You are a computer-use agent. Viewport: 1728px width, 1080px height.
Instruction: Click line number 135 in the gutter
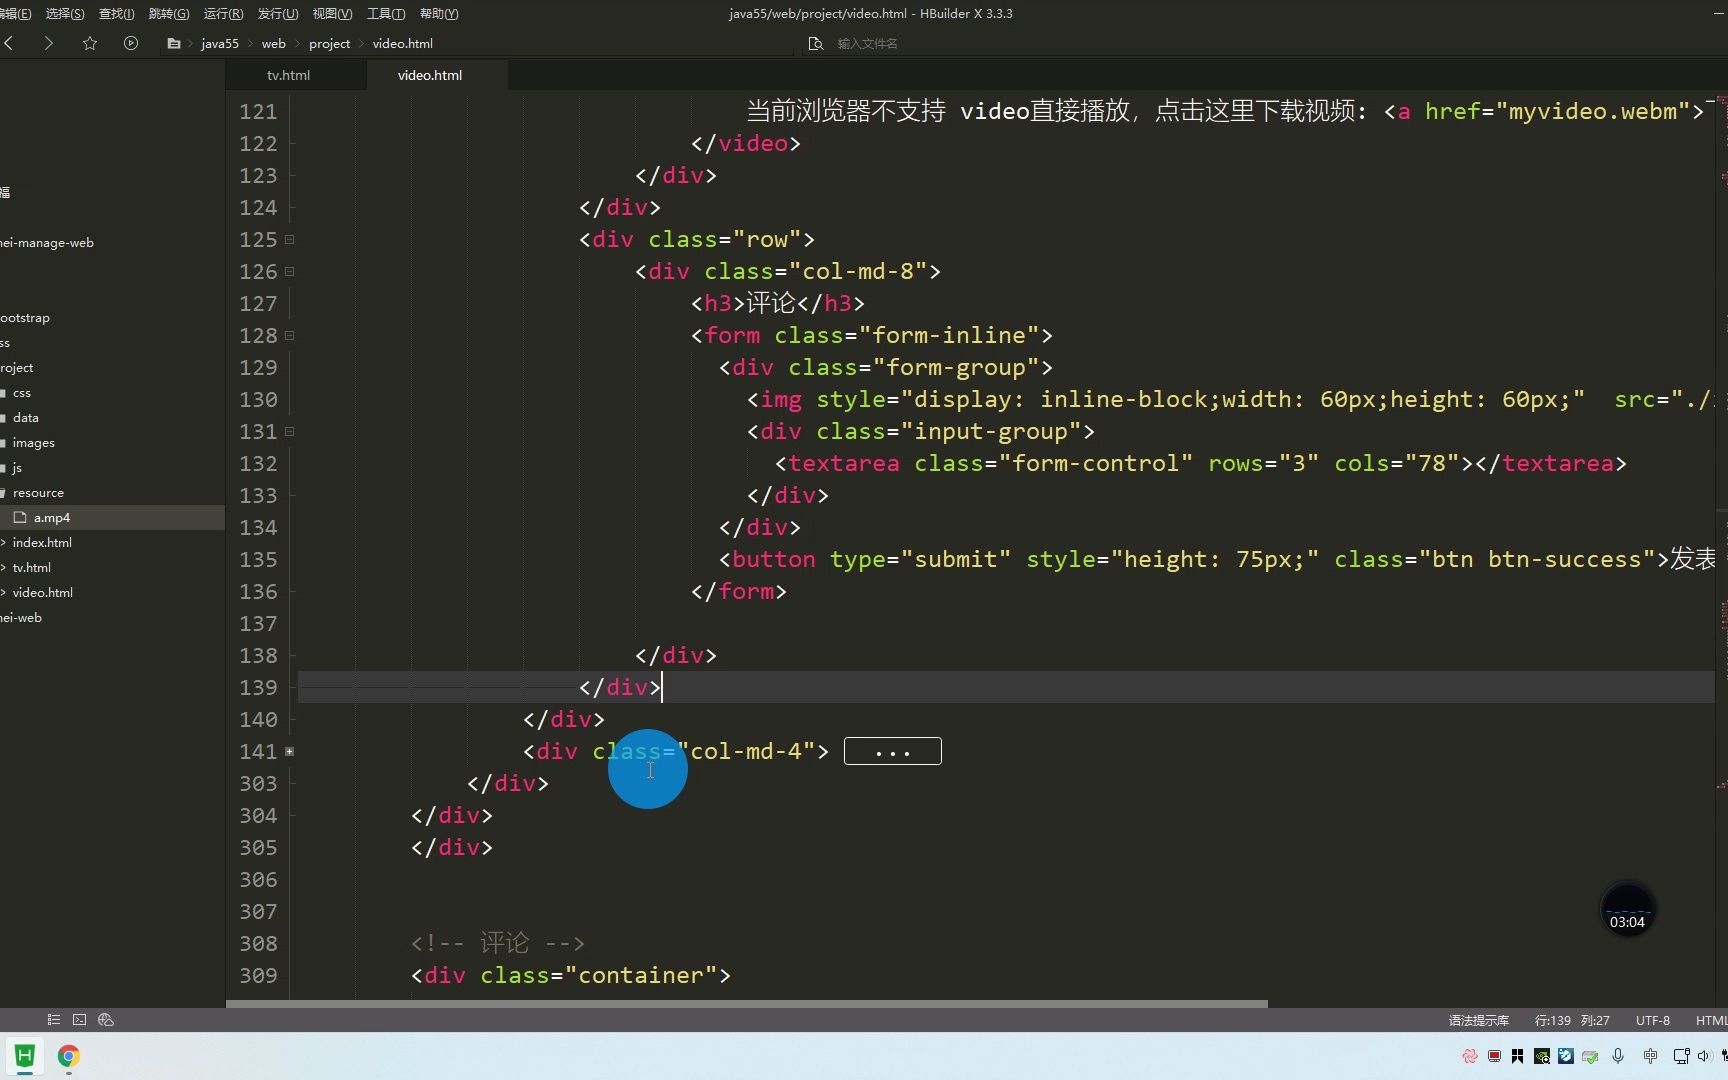pos(258,559)
